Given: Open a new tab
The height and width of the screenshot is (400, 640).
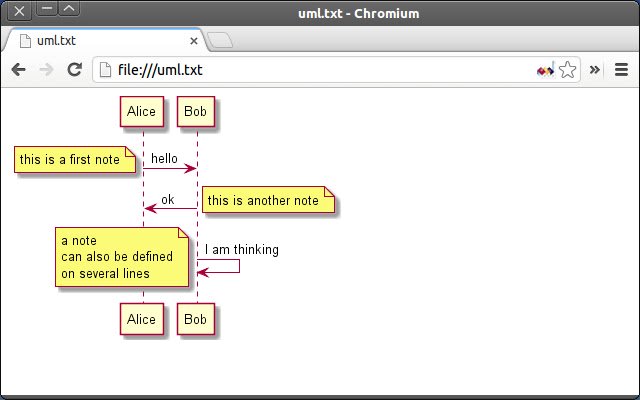Looking at the screenshot, I should (x=220, y=40).
